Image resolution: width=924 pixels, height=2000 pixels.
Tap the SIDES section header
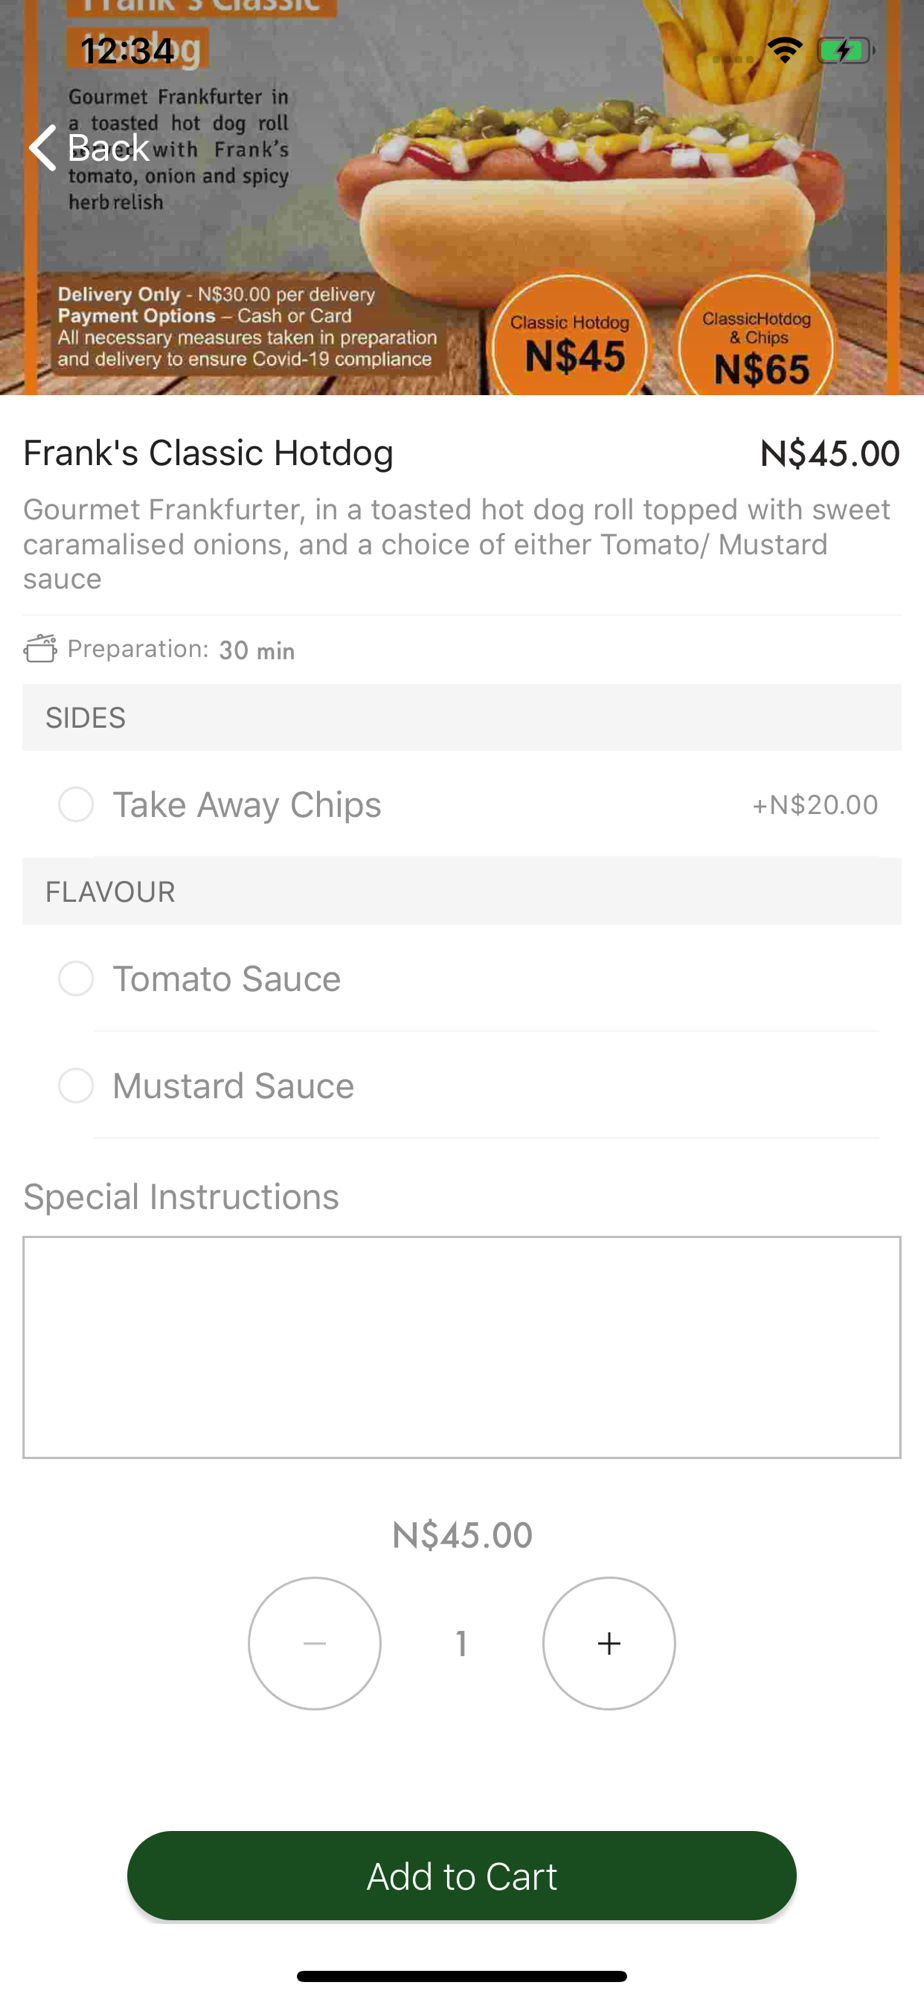(x=462, y=717)
